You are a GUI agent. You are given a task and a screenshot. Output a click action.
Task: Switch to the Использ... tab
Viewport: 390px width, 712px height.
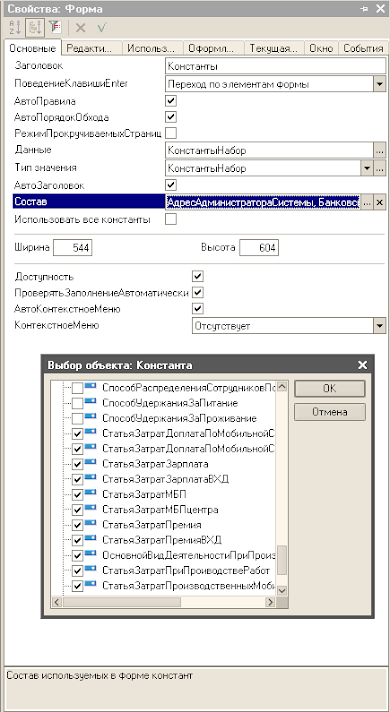pyautogui.click(x=152, y=48)
